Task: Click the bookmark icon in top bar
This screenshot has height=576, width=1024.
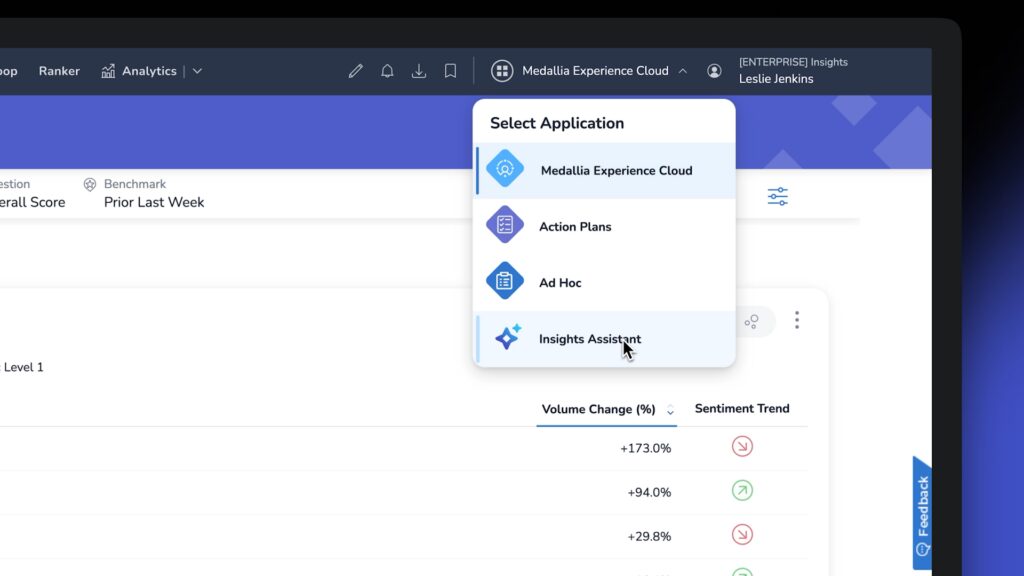Action: click(x=451, y=71)
